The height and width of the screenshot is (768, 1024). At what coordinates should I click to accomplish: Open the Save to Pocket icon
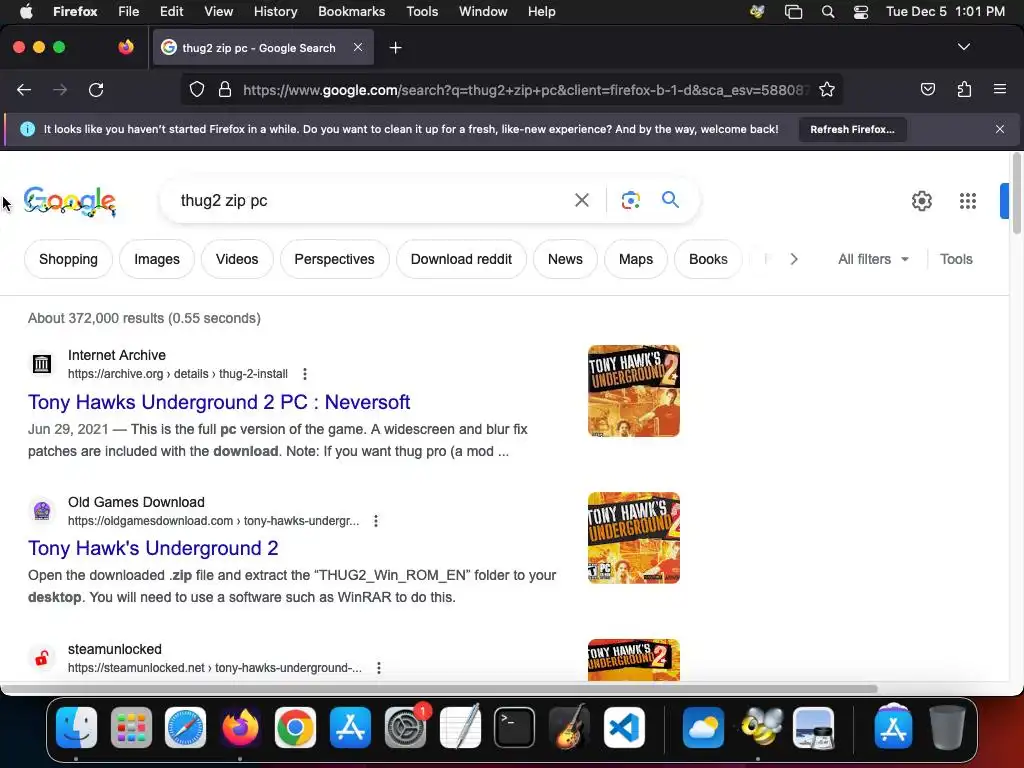click(927, 89)
